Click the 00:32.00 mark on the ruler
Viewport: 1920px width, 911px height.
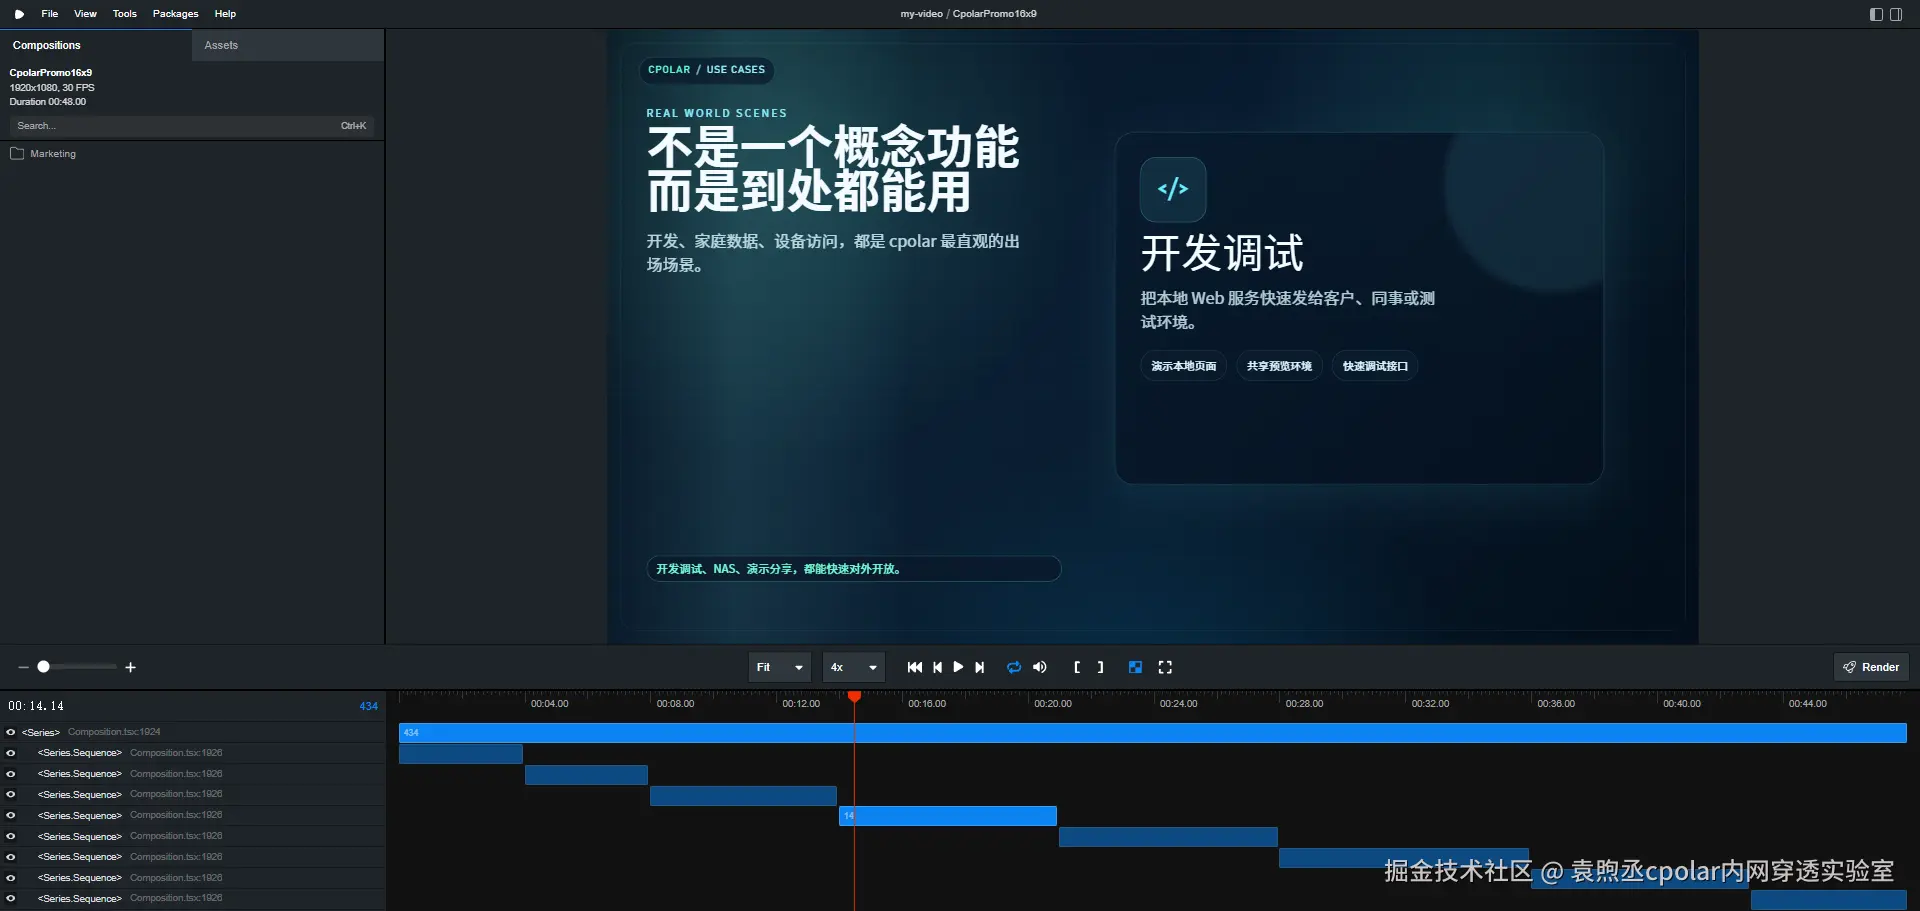point(1430,704)
